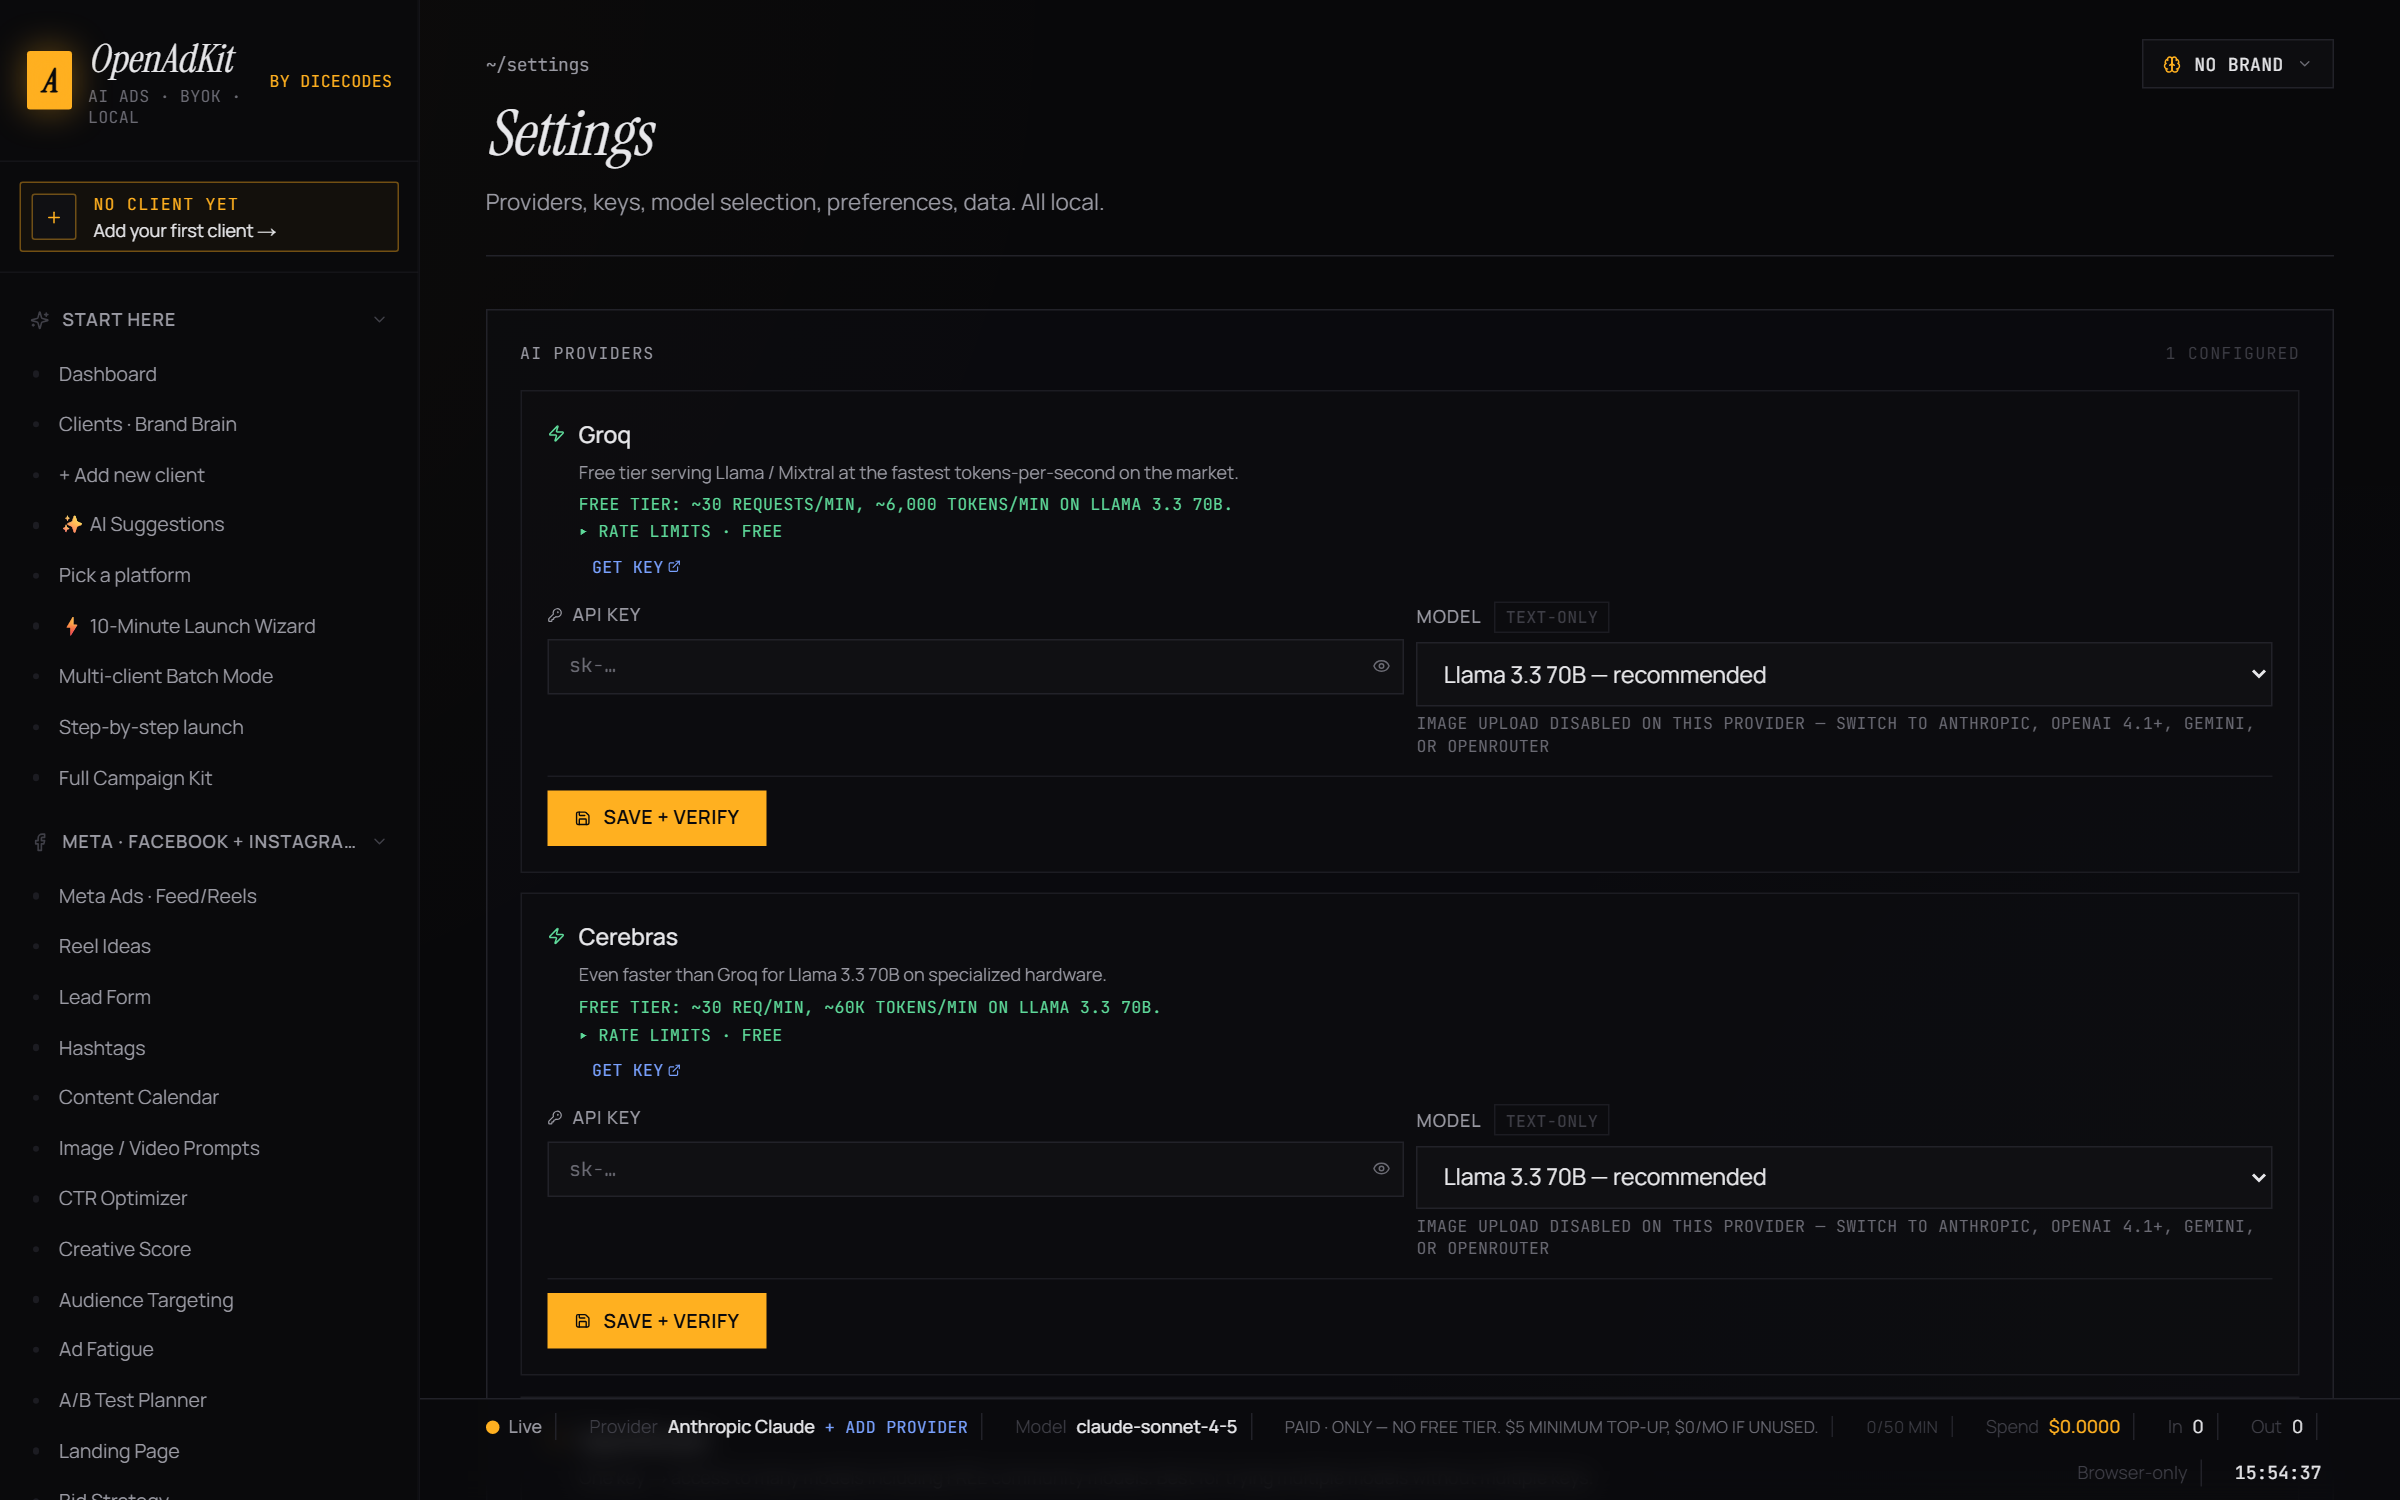This screenshot has width=2400, height=1500.
Task: Click Save + Verify for Cerebras
Action: pos(656,1321)
